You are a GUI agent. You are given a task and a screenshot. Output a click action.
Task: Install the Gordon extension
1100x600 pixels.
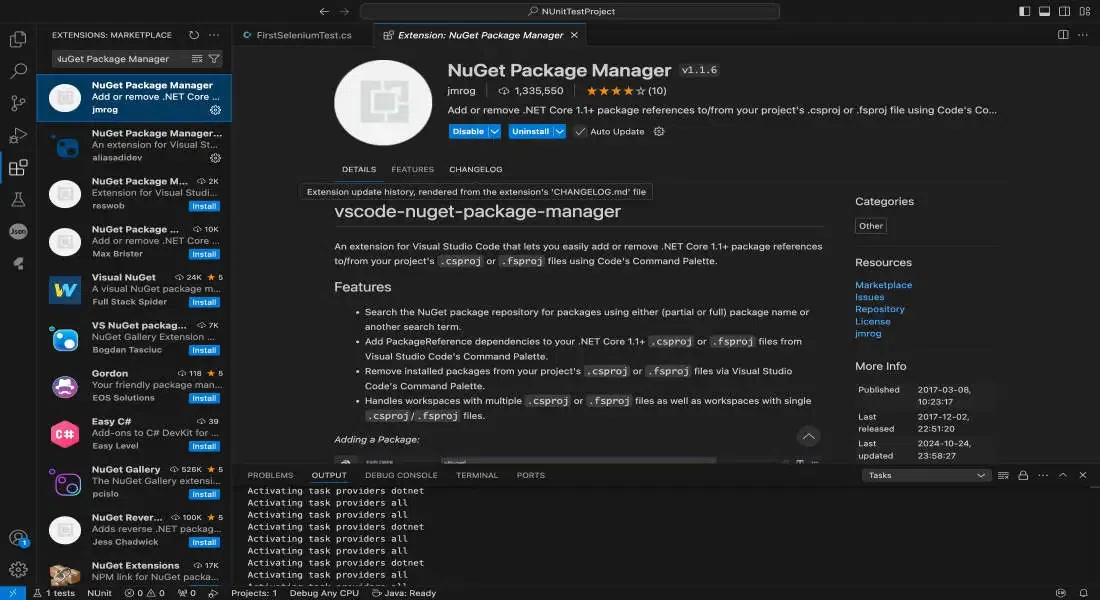tap(204, 399)
